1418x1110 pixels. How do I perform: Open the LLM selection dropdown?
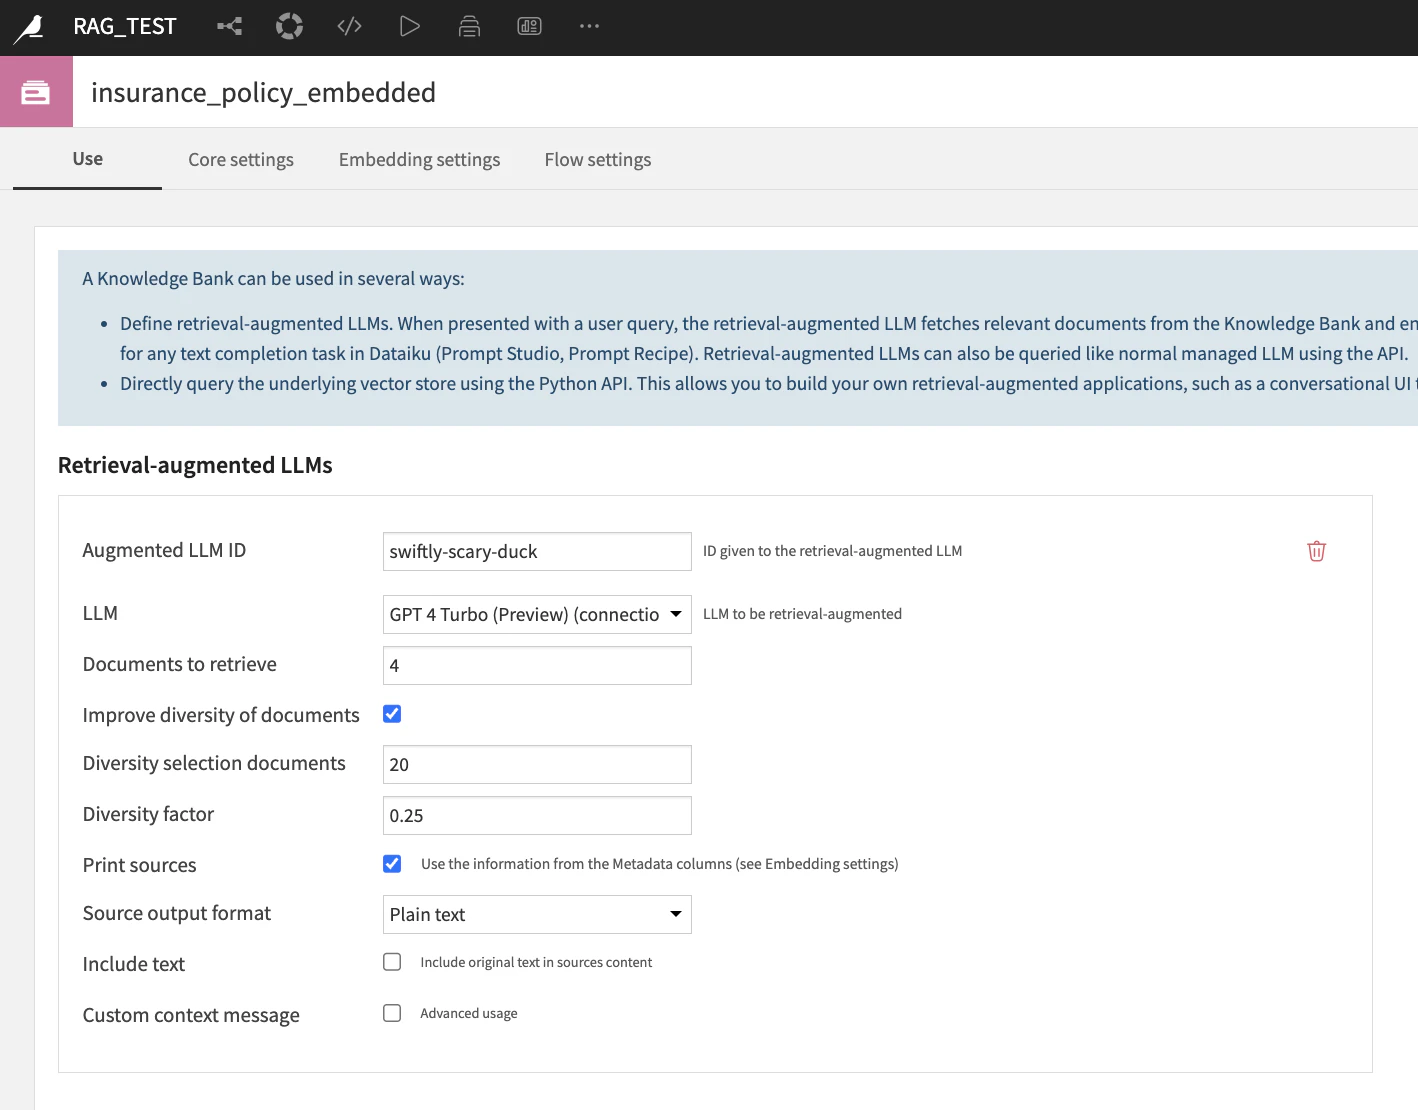click(x=537, y=614)
